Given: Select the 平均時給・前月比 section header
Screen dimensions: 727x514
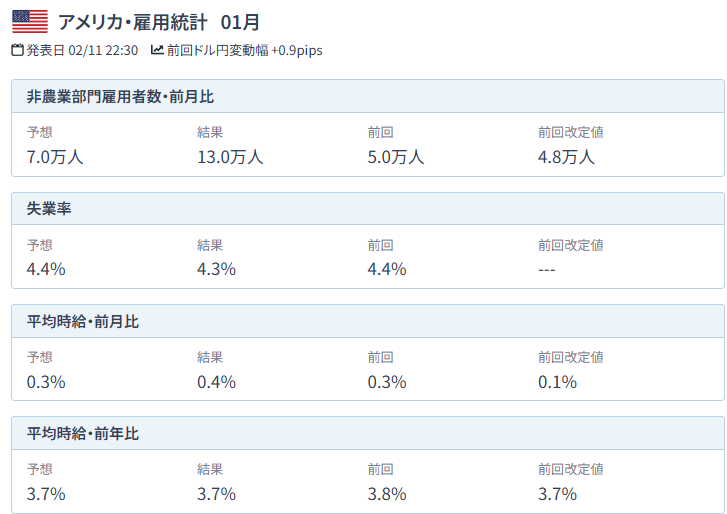Looking at the screenshot, I should click(83, 321).
